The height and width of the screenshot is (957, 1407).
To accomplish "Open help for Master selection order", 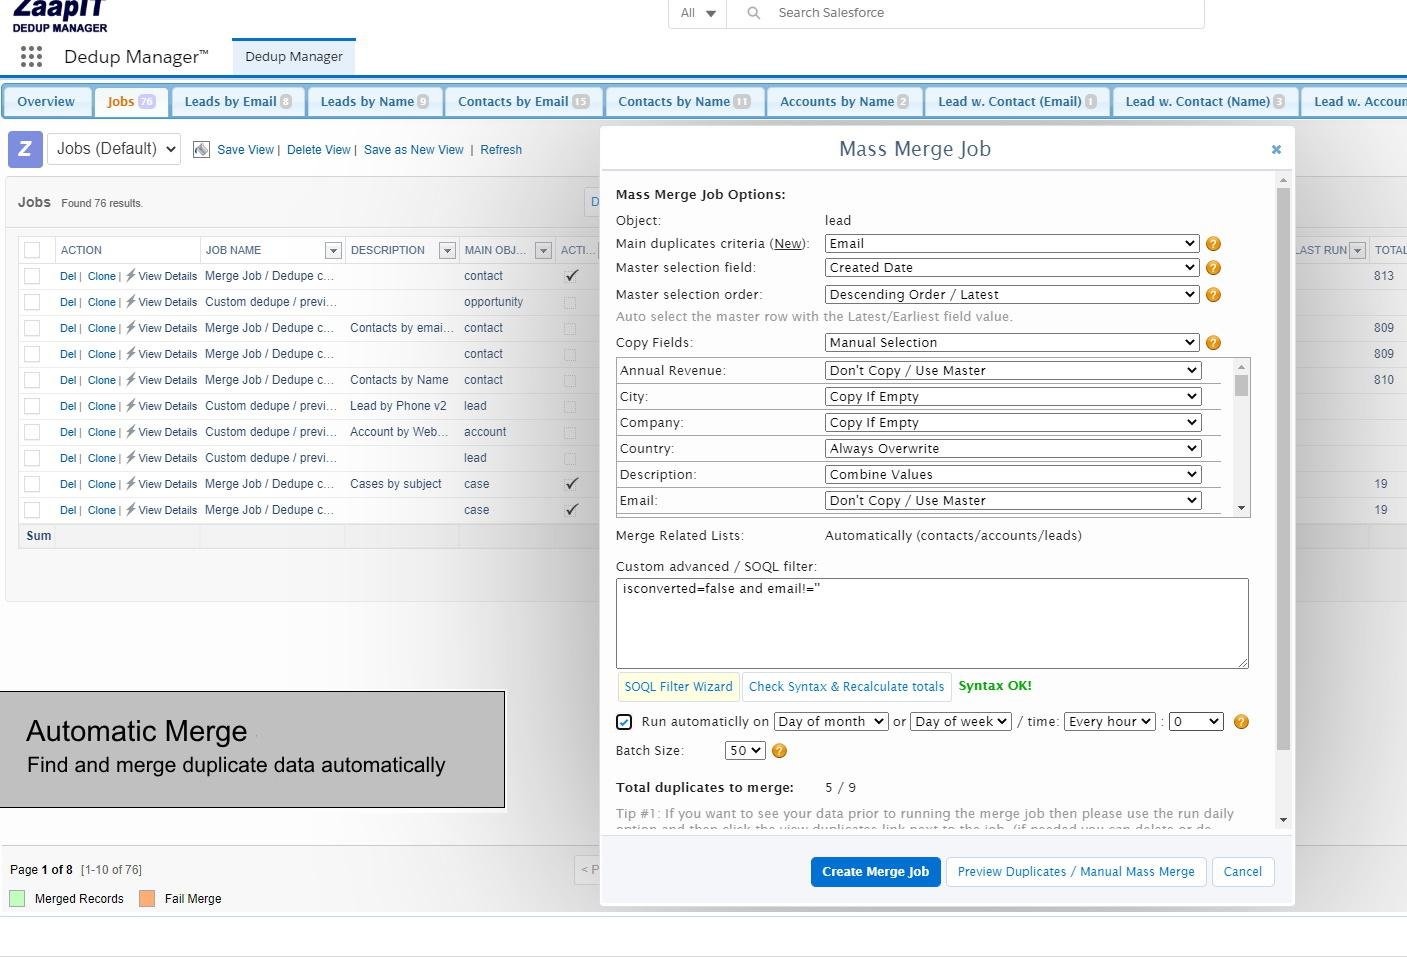I will point(1213,295).
